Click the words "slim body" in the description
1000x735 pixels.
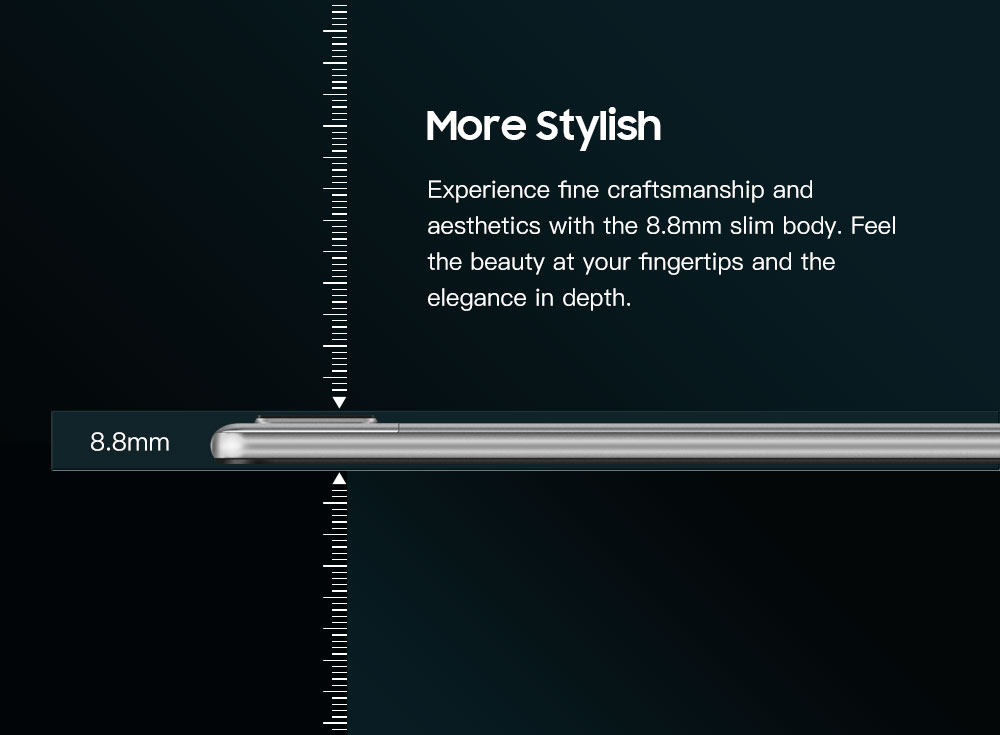click(783, 226)
